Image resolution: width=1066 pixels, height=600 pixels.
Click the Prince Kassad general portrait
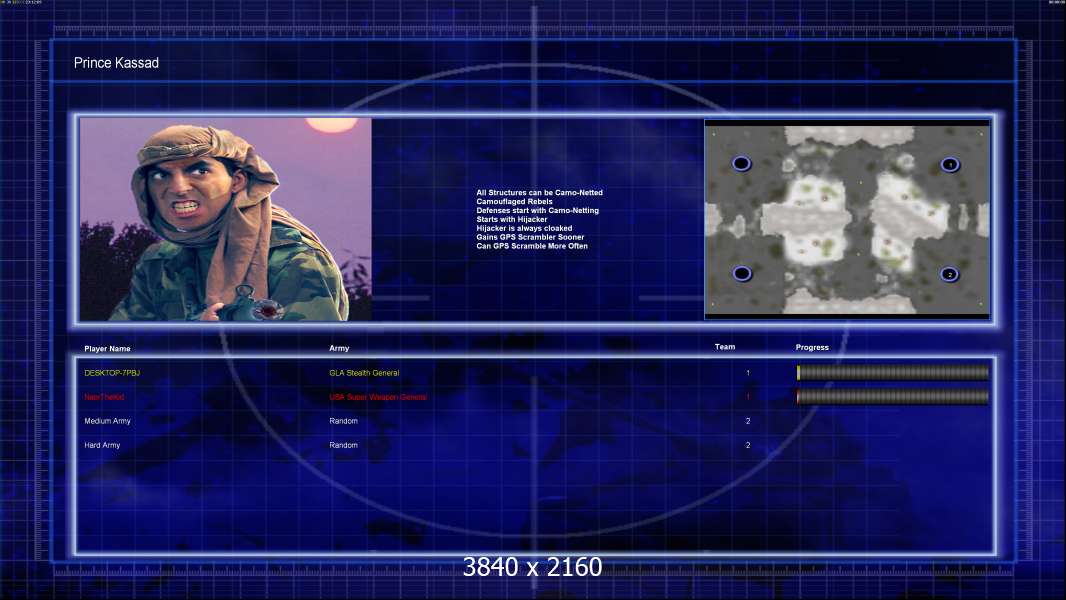[226, 219]
